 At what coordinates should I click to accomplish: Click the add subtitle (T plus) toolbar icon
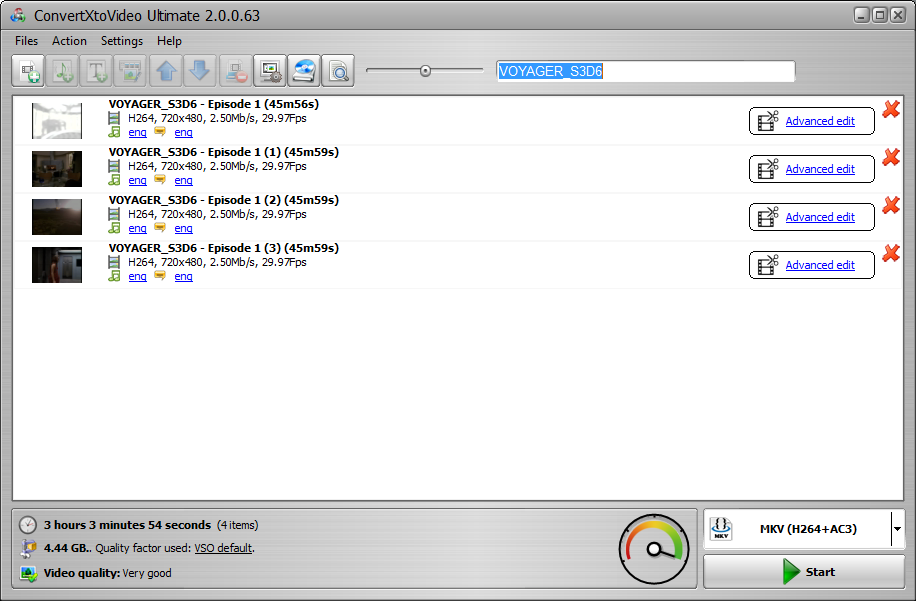(96, 71)
